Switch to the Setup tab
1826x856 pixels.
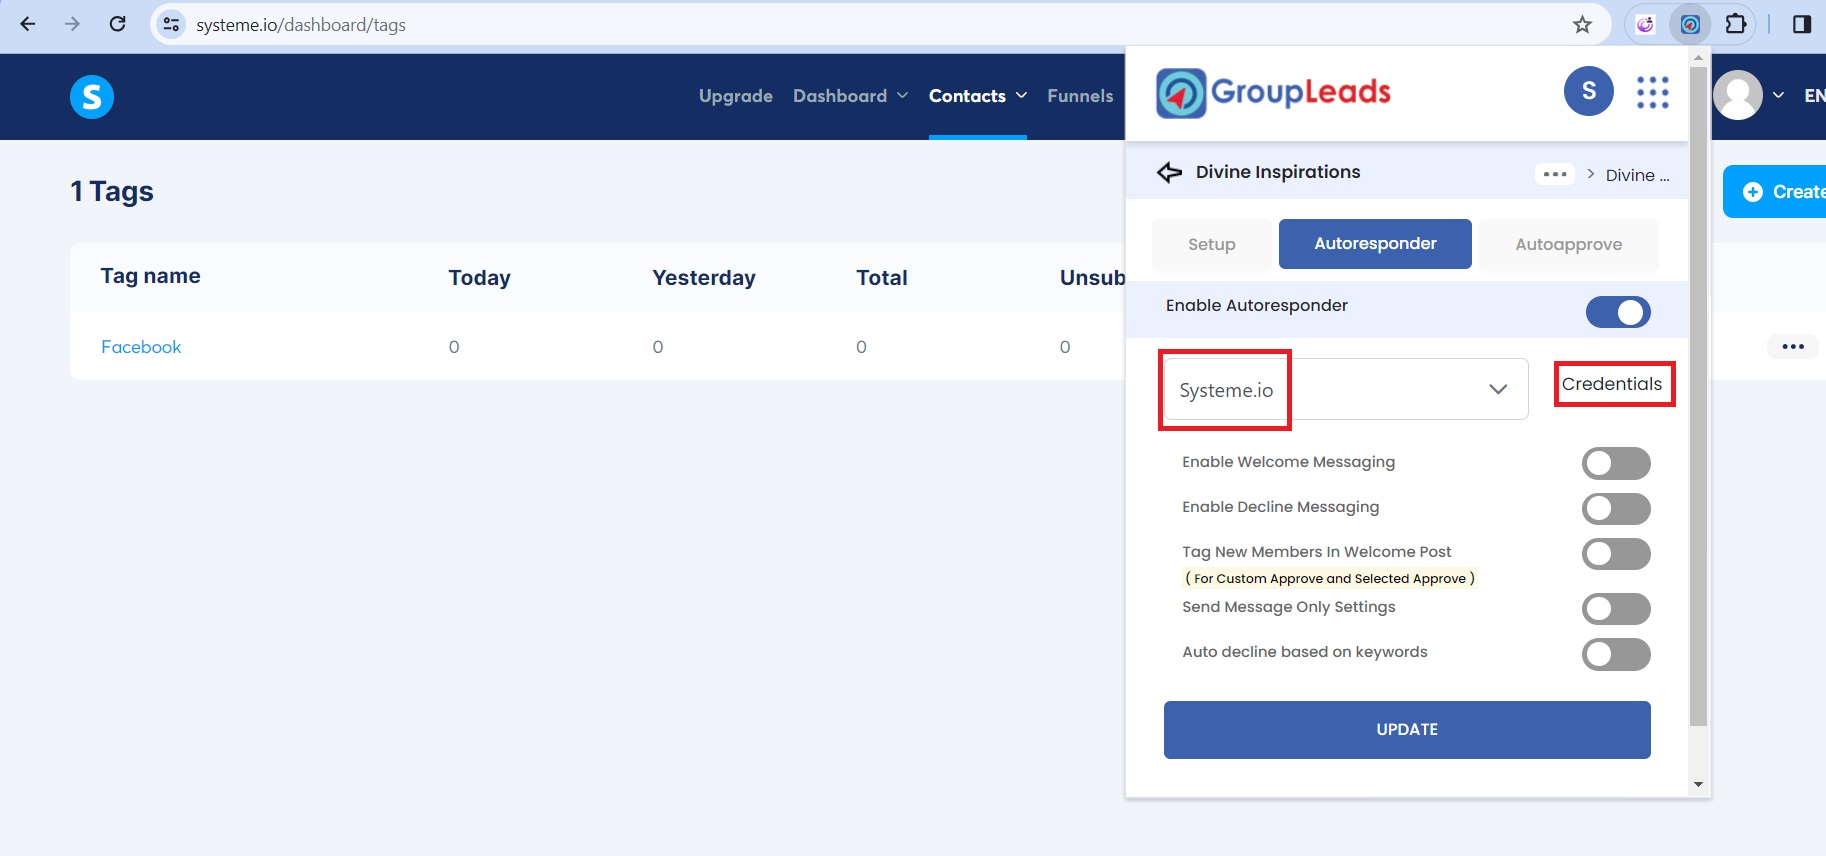[1212, 244]
